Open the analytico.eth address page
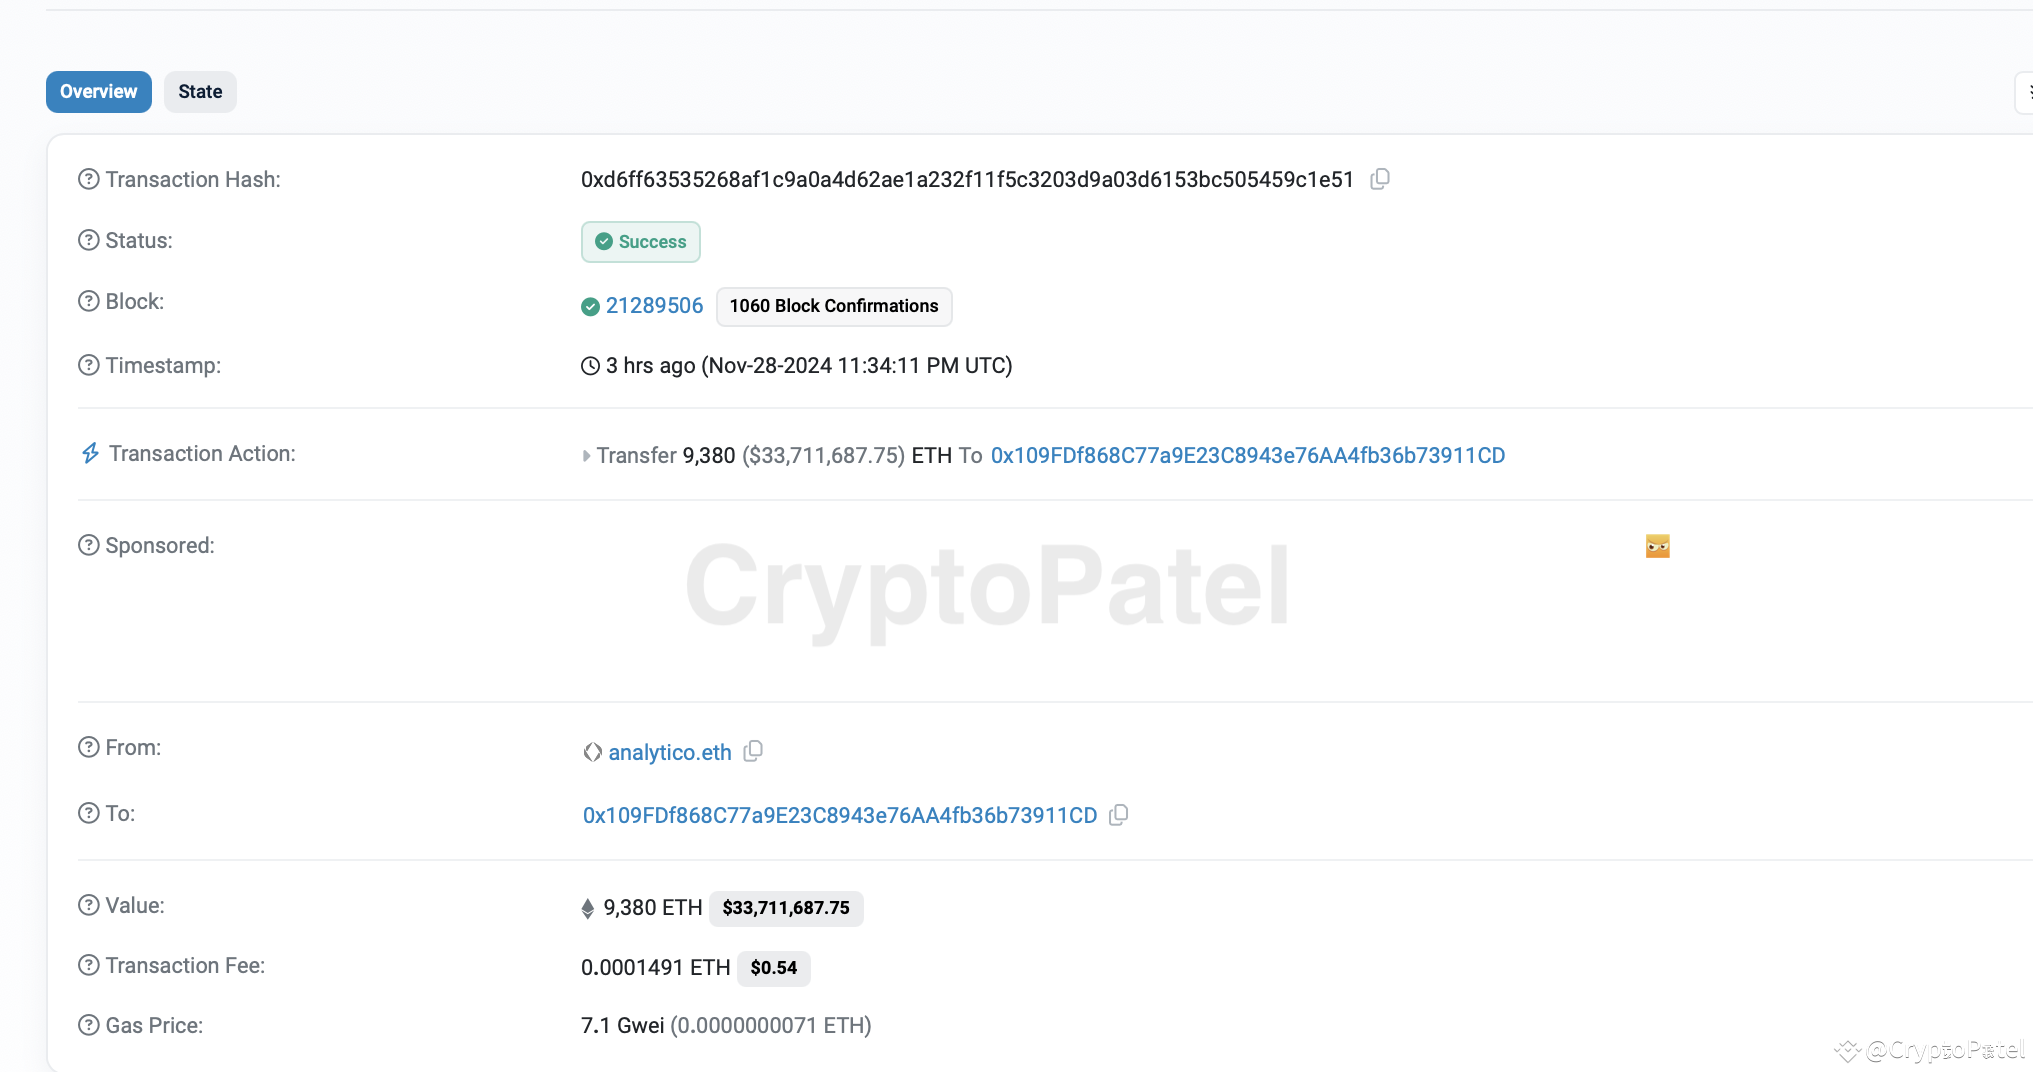This screenshot has height=1072, width=2033. (x=668, y=751)
